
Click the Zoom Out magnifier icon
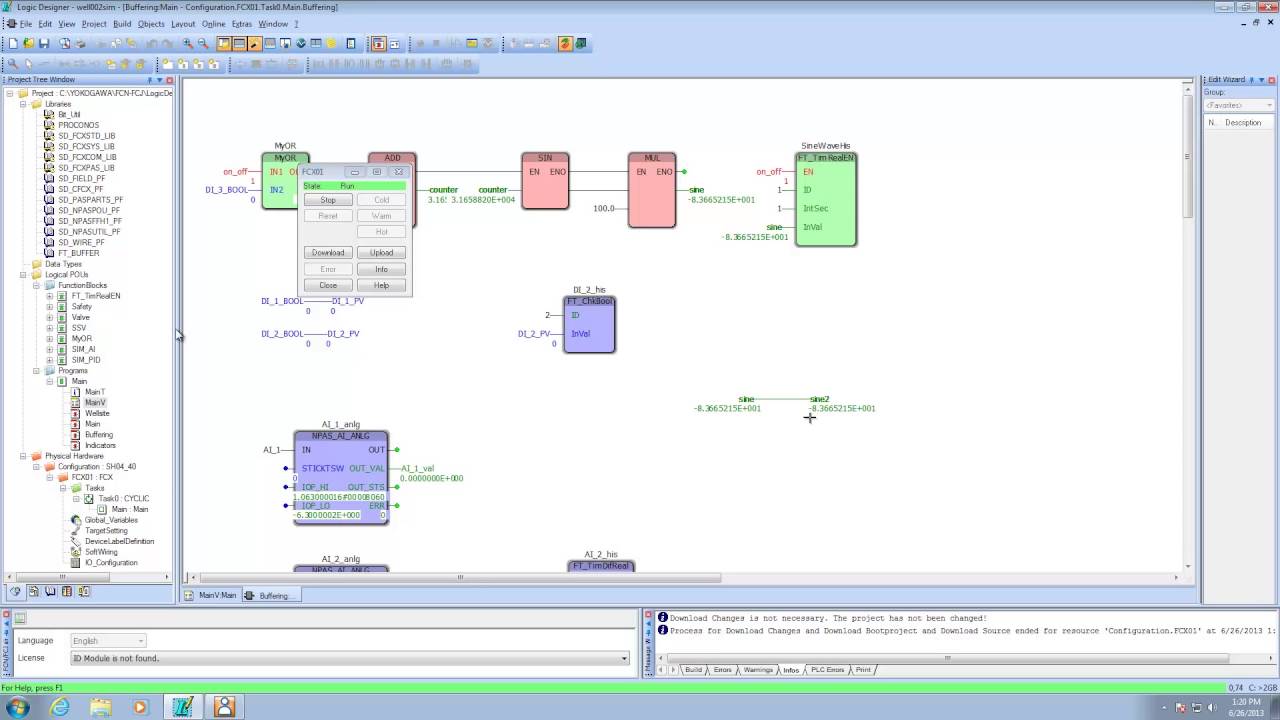[203, 44]
